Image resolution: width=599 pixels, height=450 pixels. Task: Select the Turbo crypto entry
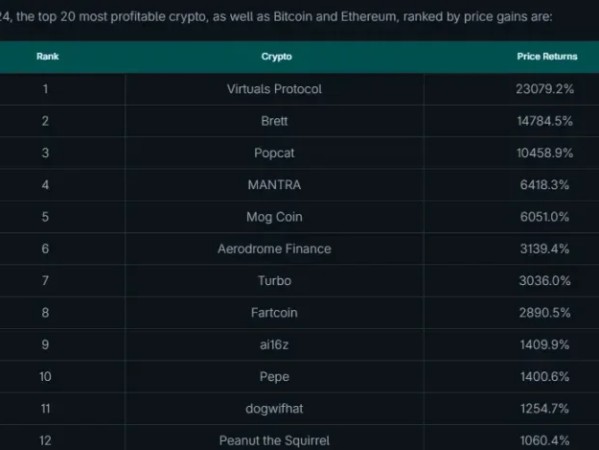pyautogui.click(x=274, y=281)
